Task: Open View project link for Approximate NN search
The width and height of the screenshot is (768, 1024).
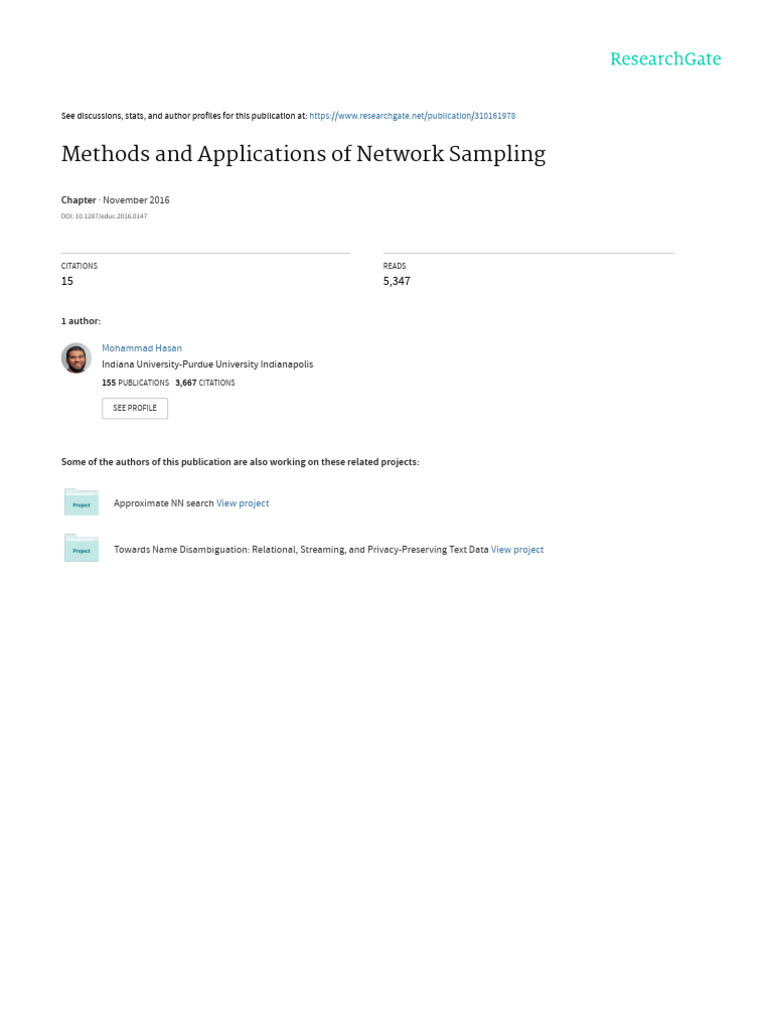Action: tap(243, 503)
